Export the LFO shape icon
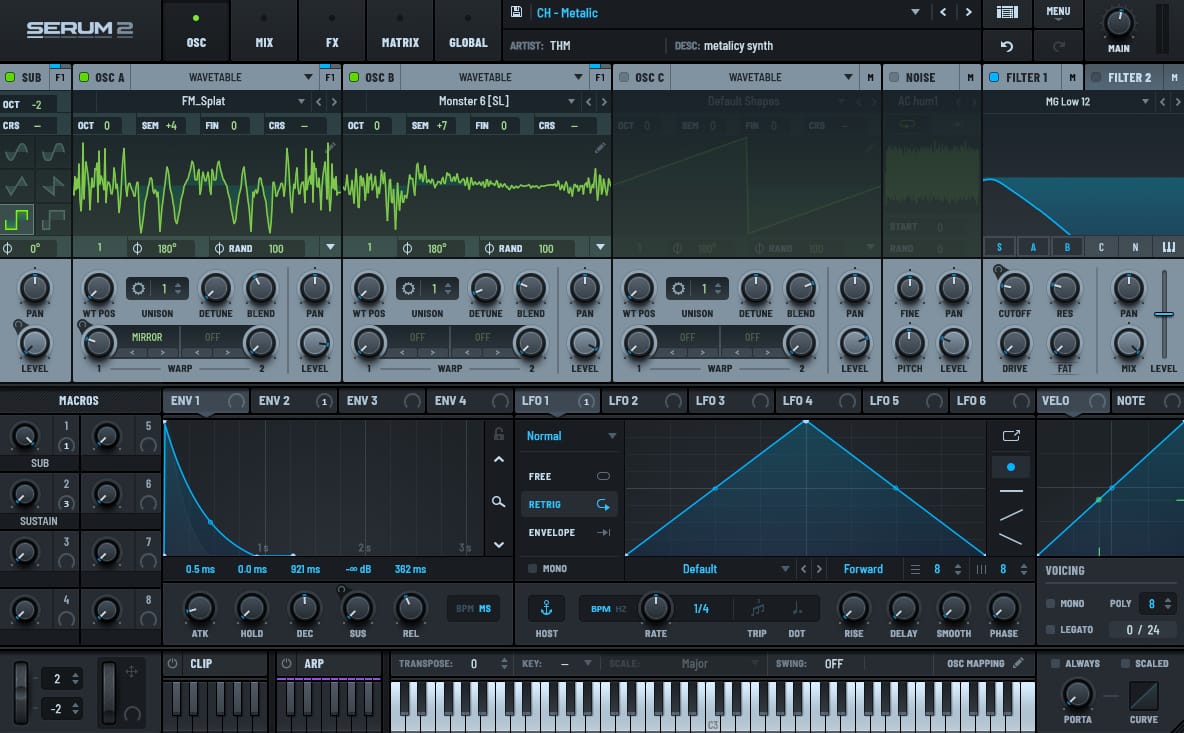This screenshot has width=1184, height=733. [1011, 436]
